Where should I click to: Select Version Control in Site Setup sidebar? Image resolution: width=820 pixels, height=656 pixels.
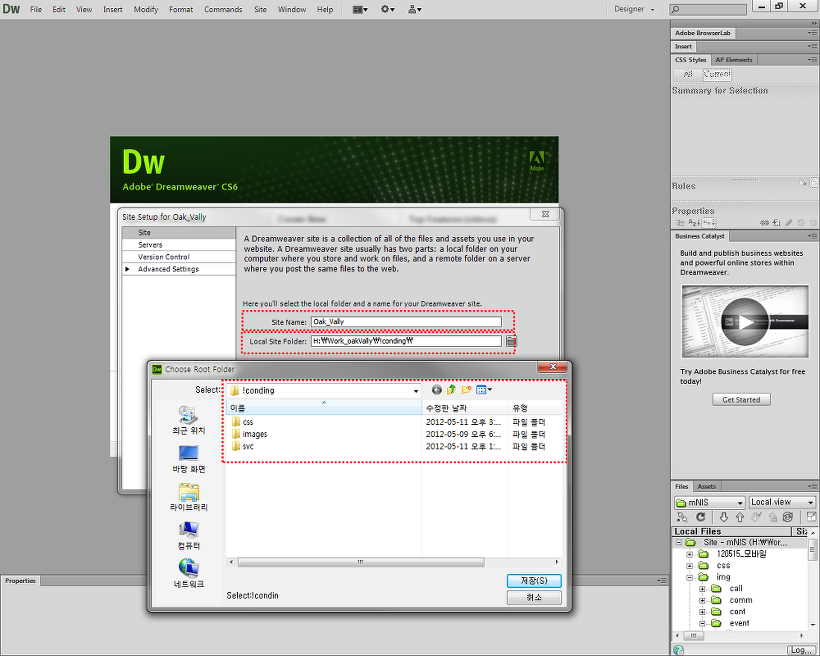coord(179,257)
